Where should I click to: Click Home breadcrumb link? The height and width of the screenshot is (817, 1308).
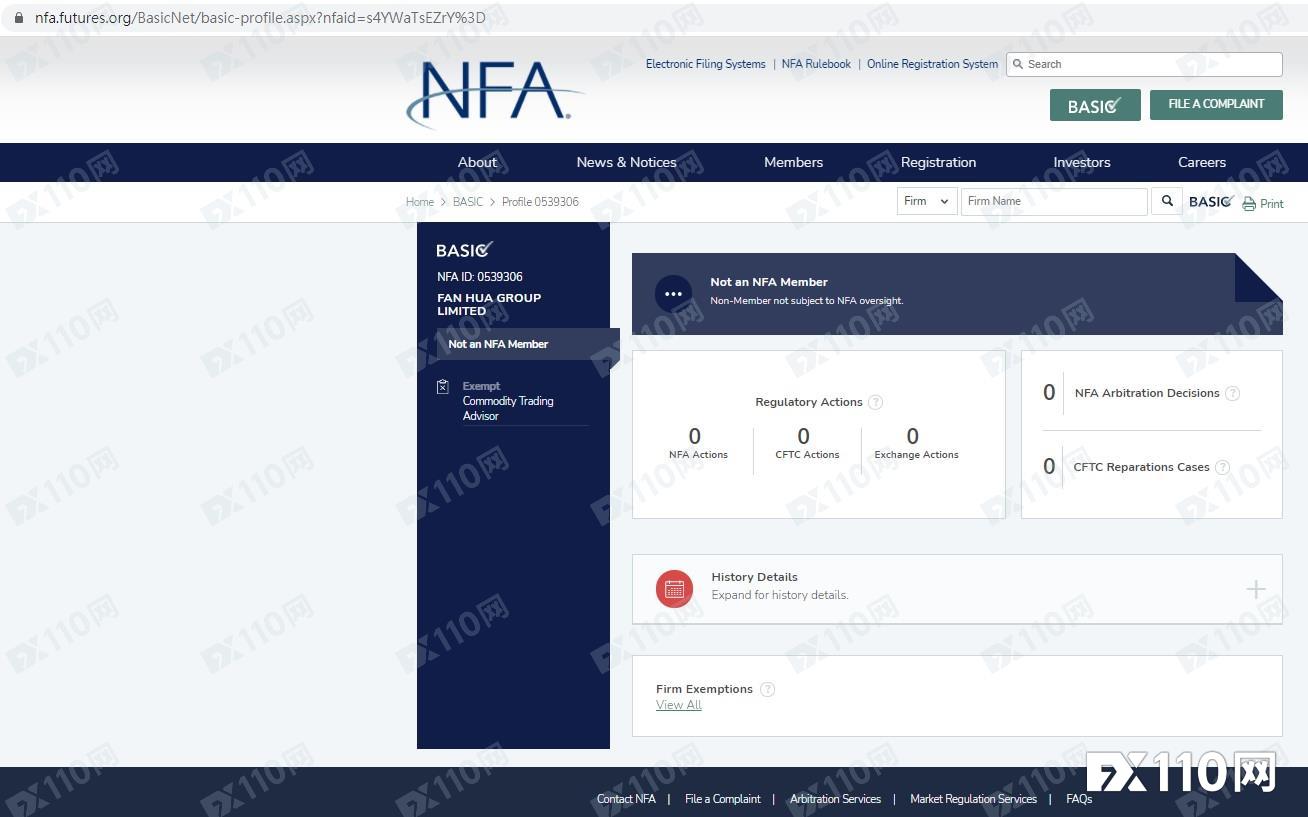coord(420,202)
